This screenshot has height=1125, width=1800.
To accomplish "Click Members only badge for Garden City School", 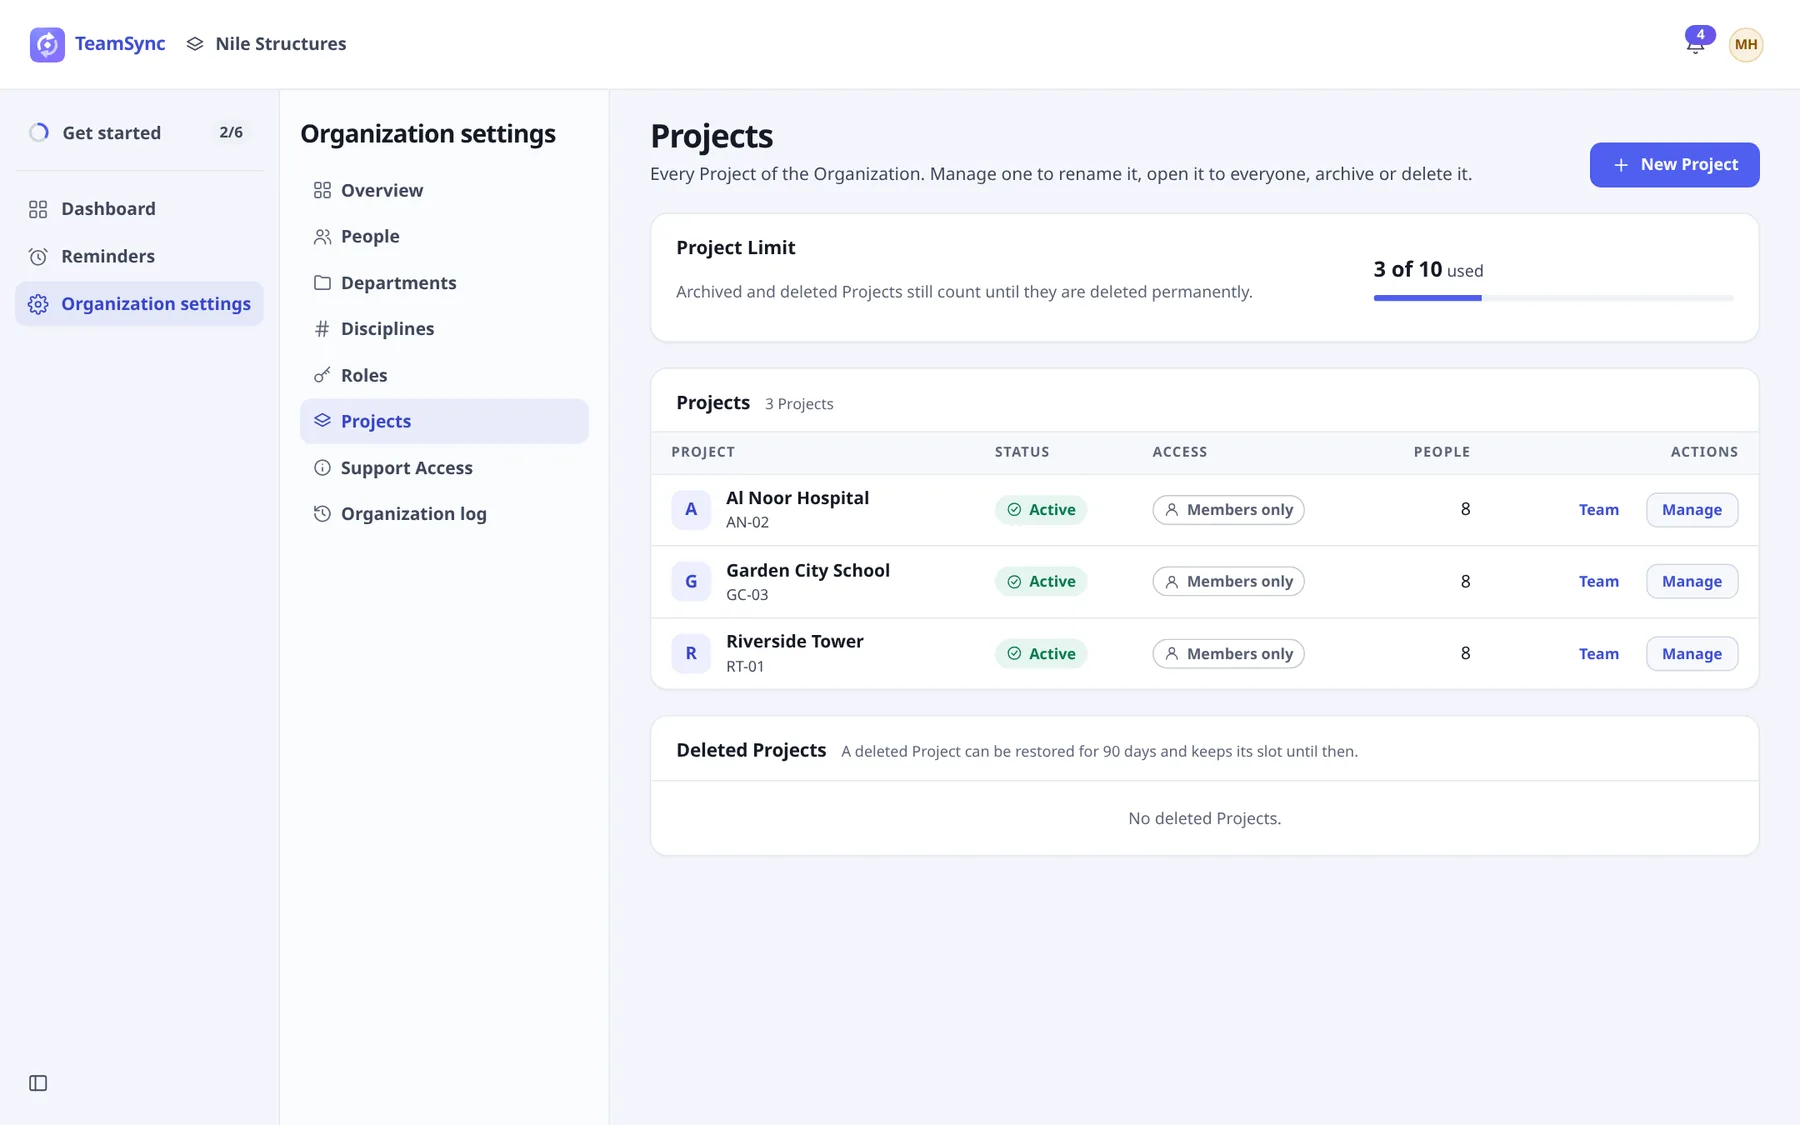I will 1228,582.
